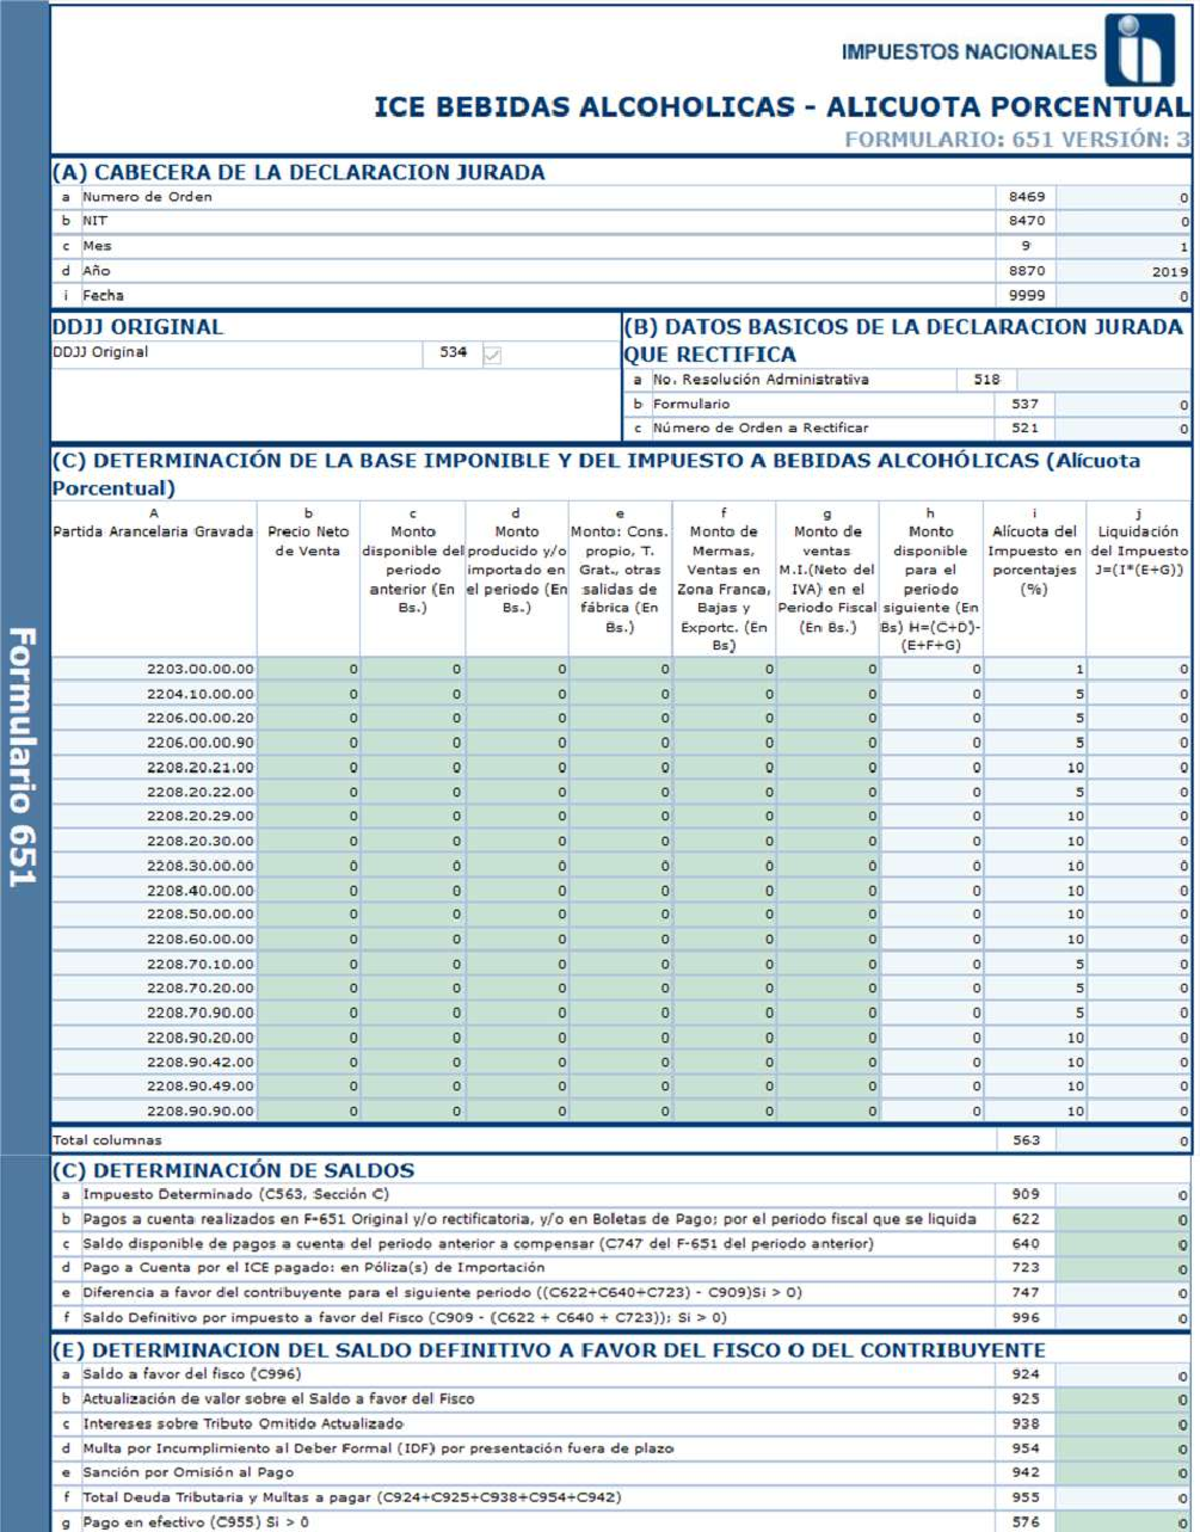Viewport: 1200px width, 1532px height.
Task: Click the Mes field in the header section
Action: click(1122, 246)
